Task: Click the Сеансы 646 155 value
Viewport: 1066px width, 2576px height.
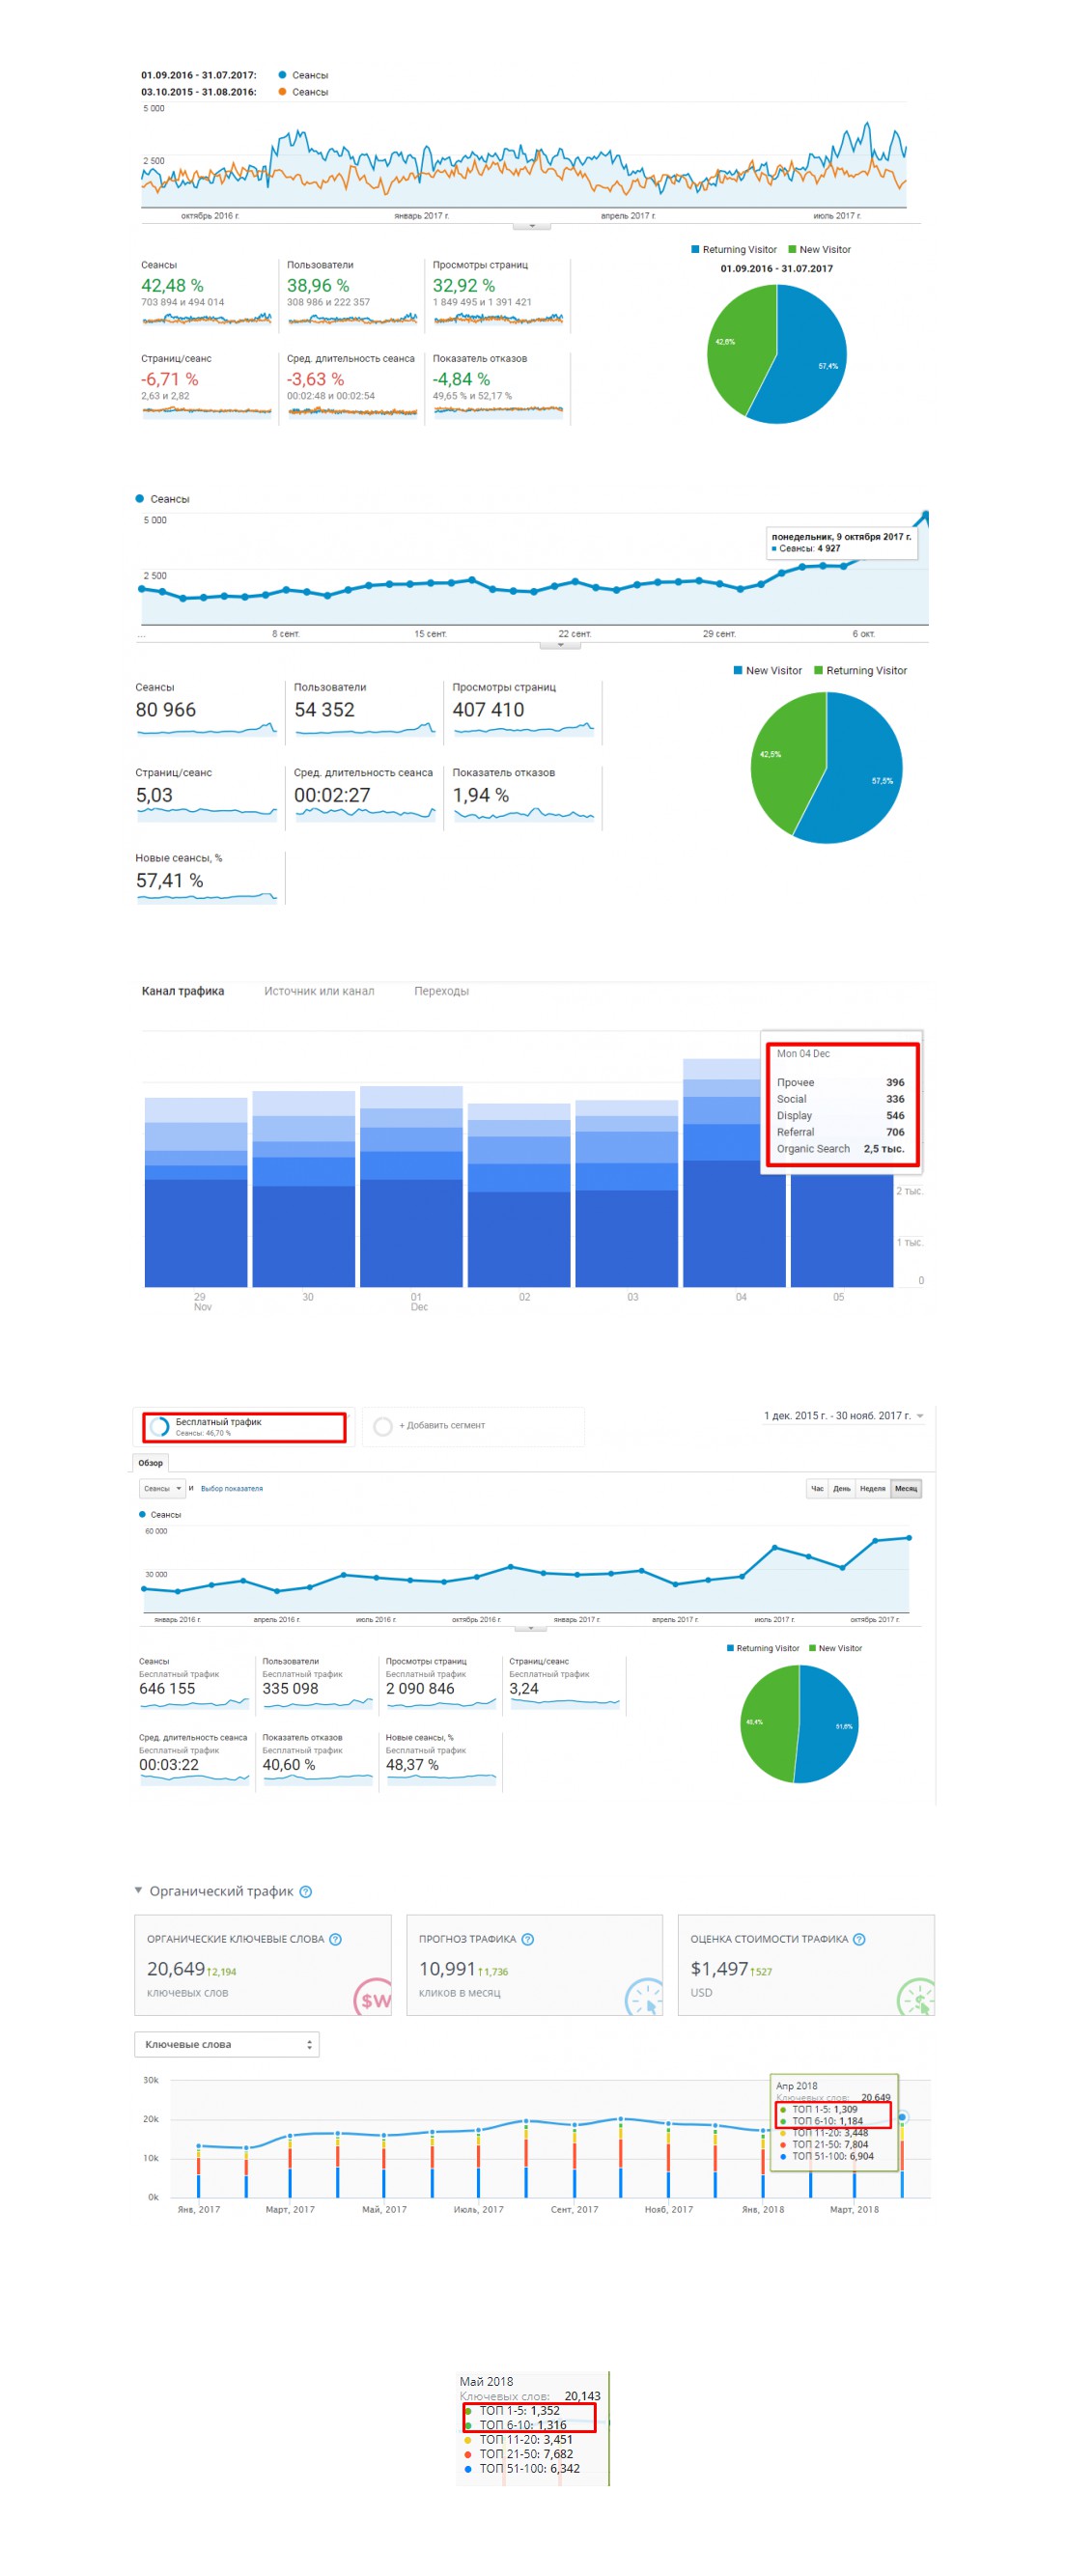Action: (167, 1688)
